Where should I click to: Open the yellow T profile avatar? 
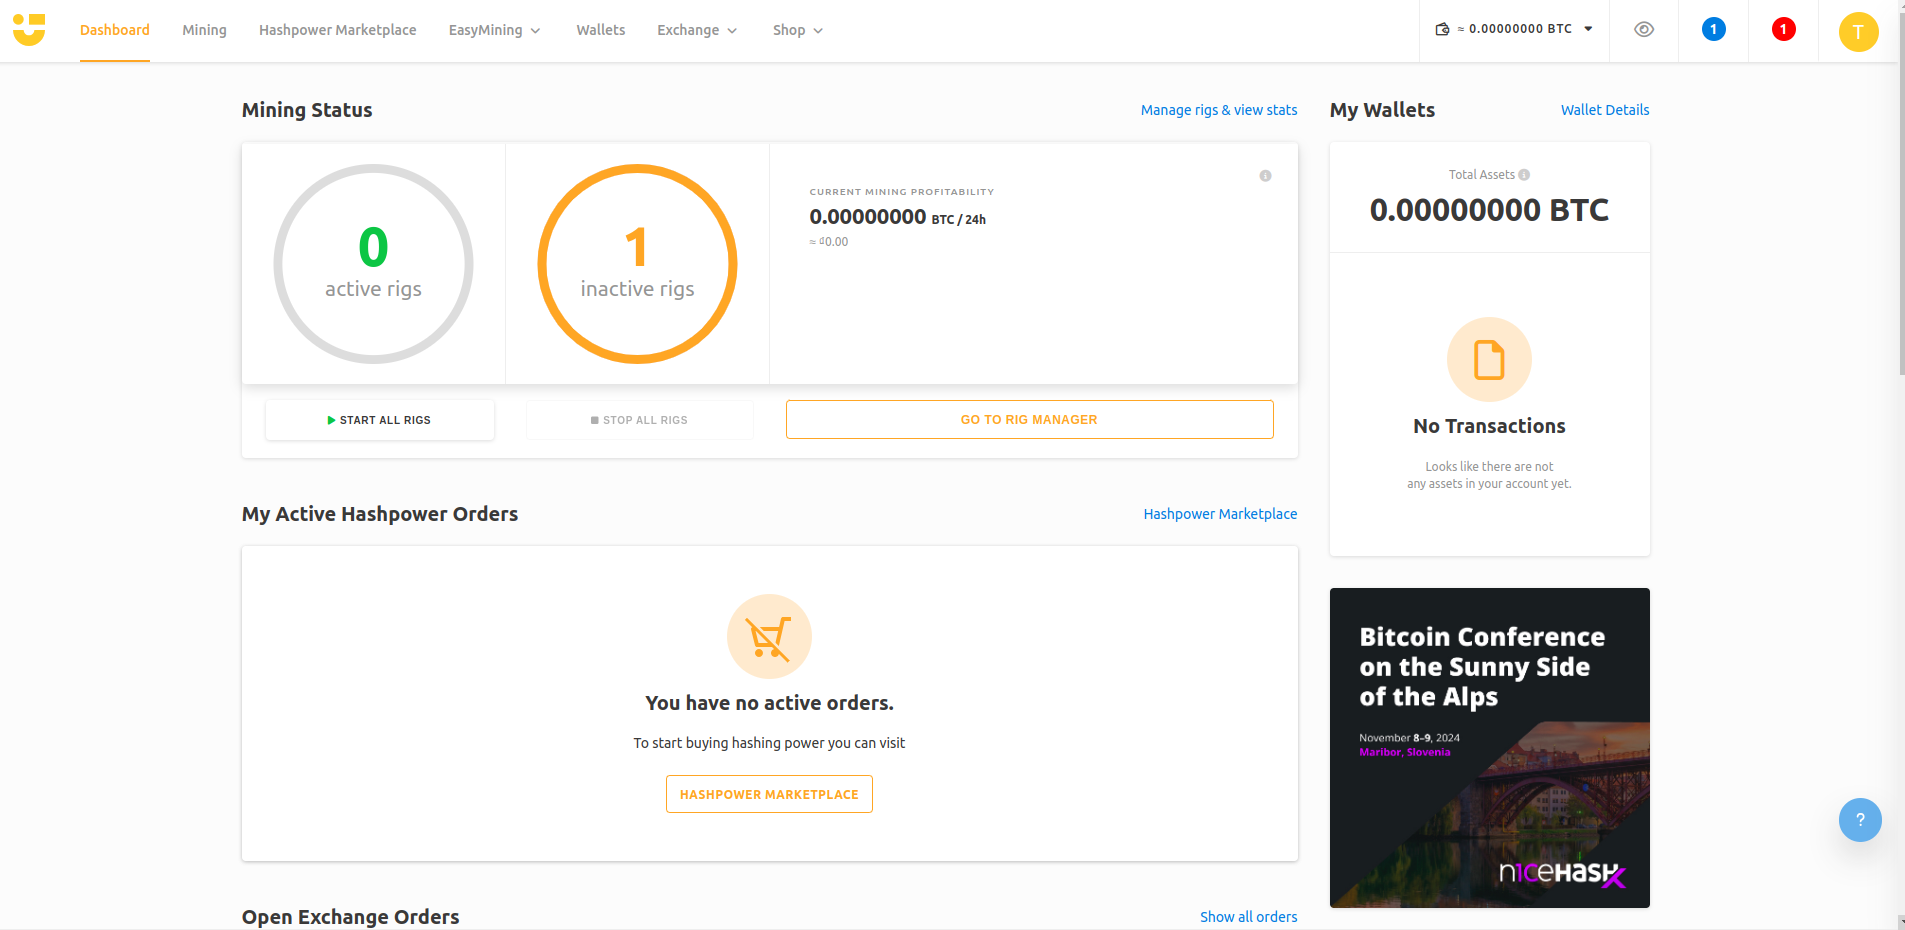point(1858,31)
